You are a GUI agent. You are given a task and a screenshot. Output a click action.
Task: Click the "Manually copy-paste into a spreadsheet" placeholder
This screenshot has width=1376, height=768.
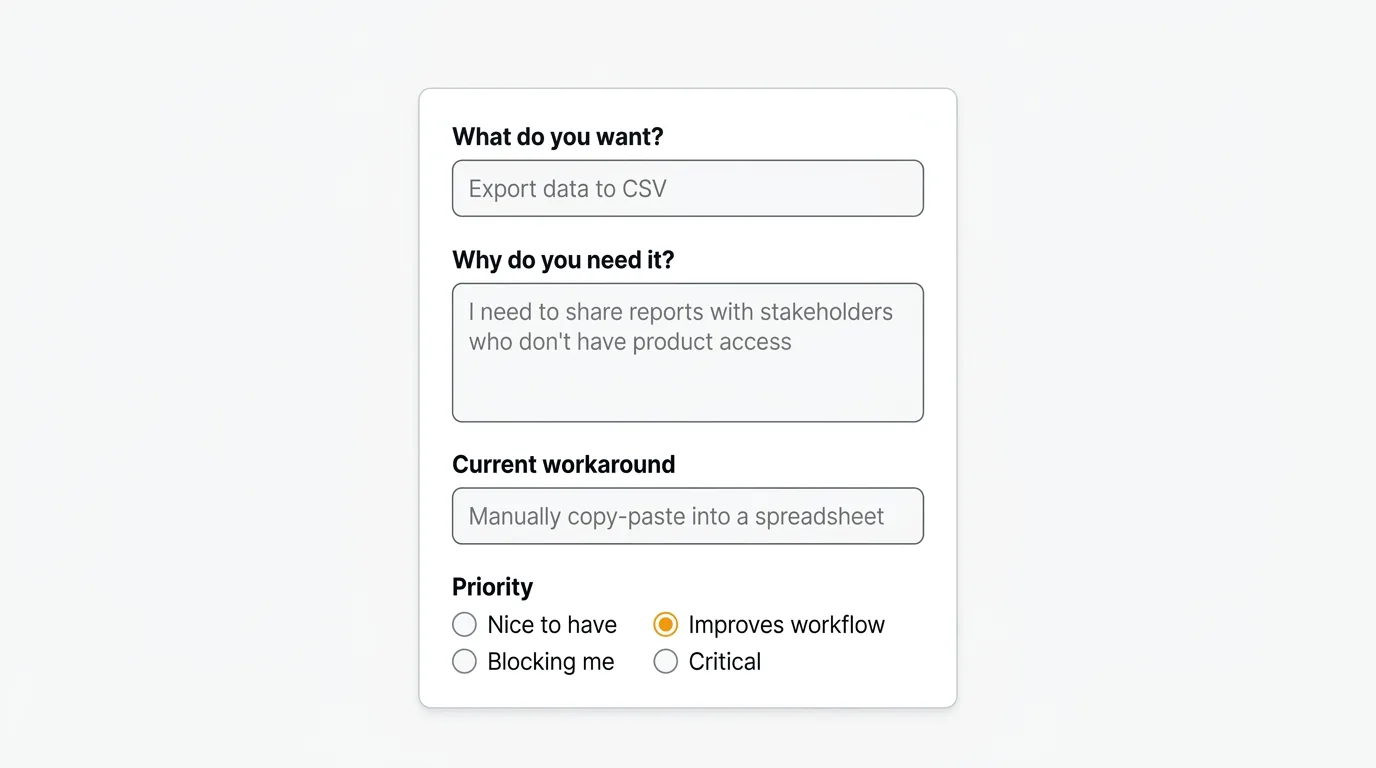pyautogui.click(x=676, y=517)
